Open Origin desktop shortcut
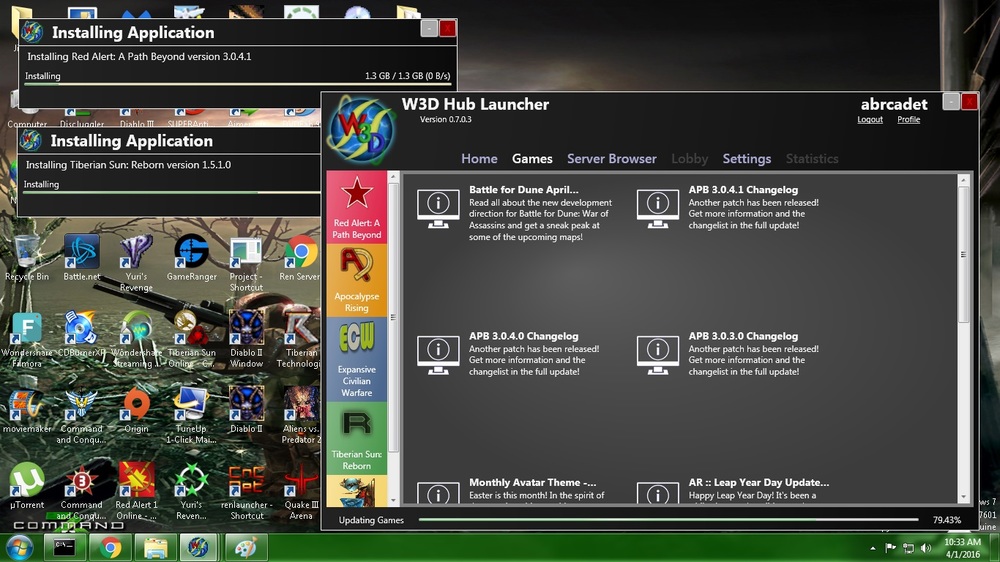1000x562 pixels. tap(136, 410)
